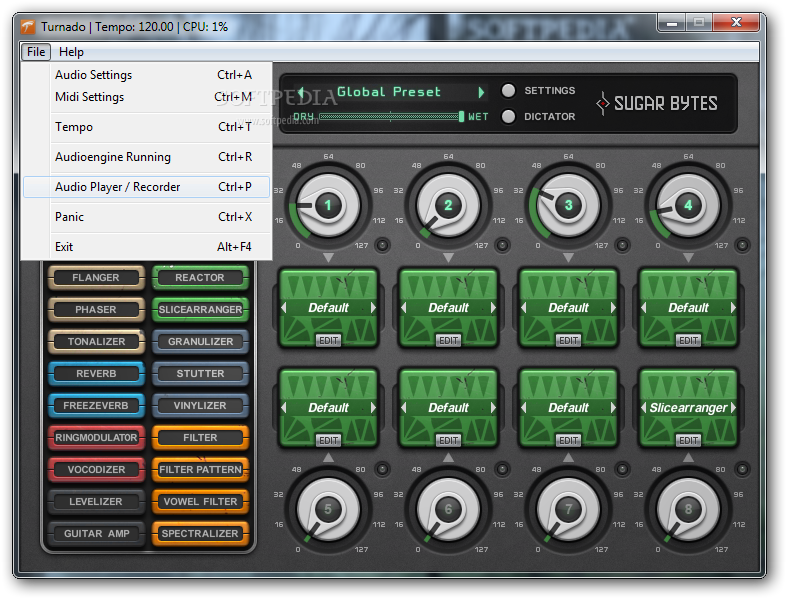Click knob 2 dial

pos(448,205)
